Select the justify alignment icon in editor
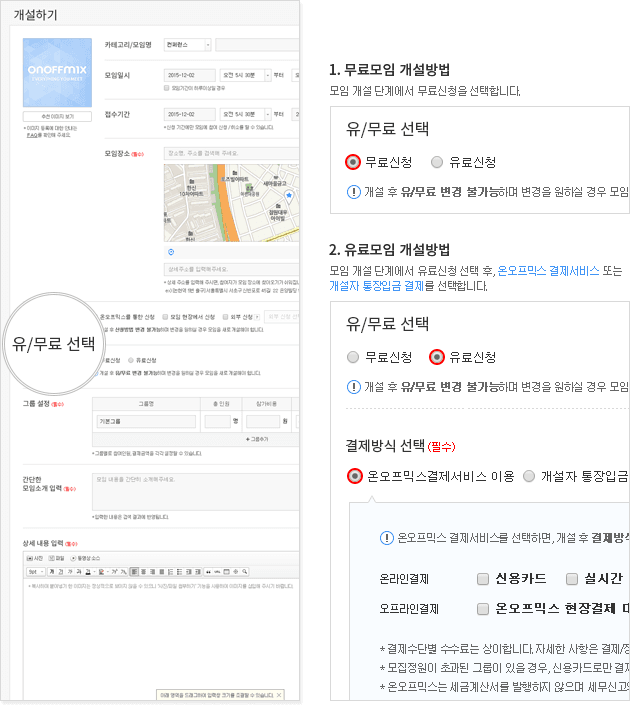Screen dimensions: 630x705 (x=161, y=572)
